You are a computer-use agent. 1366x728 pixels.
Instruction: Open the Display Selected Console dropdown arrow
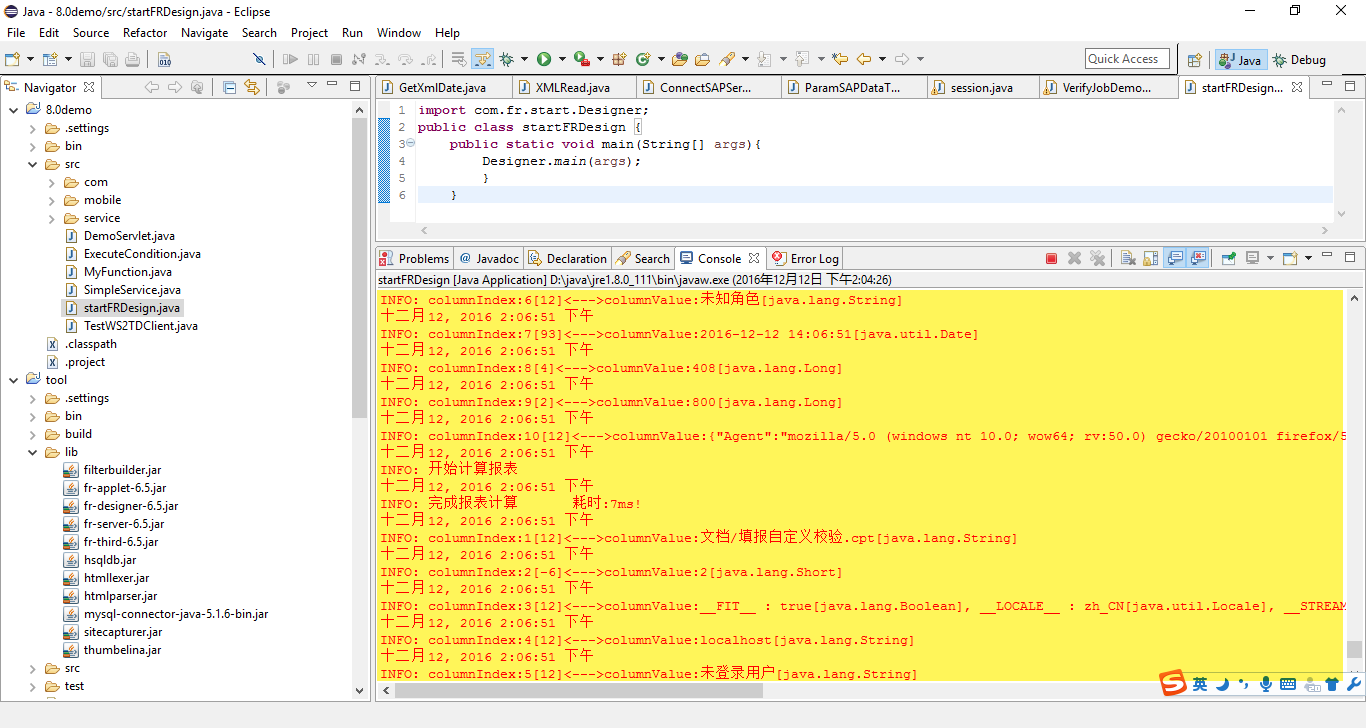pos(1270,258)
